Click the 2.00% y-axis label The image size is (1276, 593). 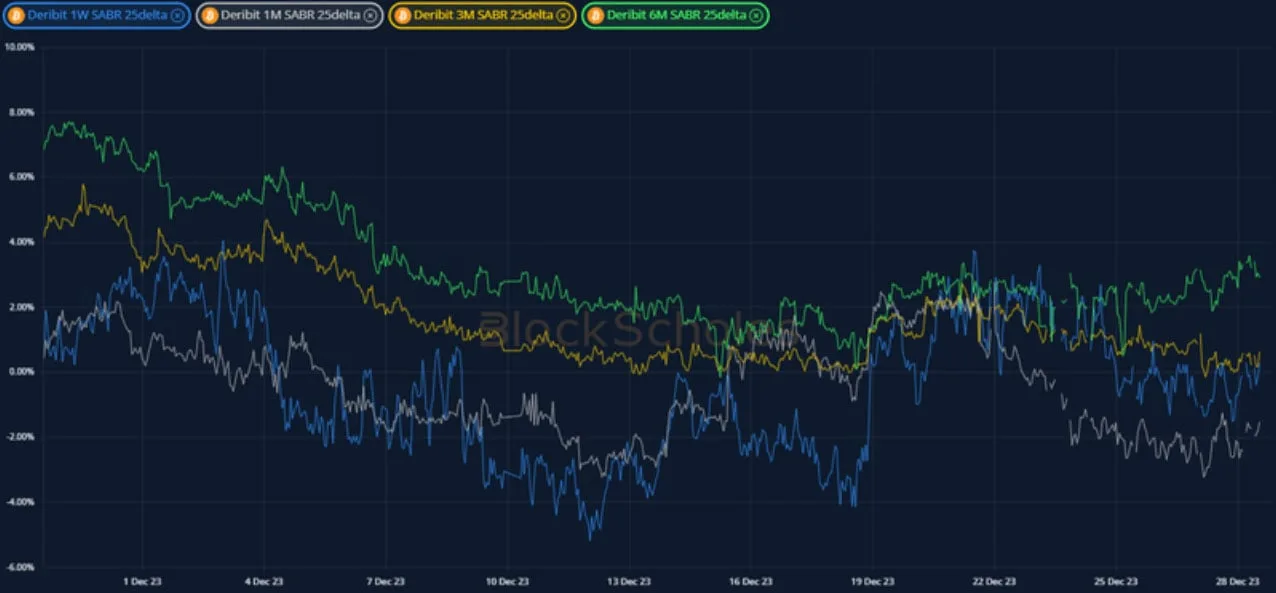[21, 307]
